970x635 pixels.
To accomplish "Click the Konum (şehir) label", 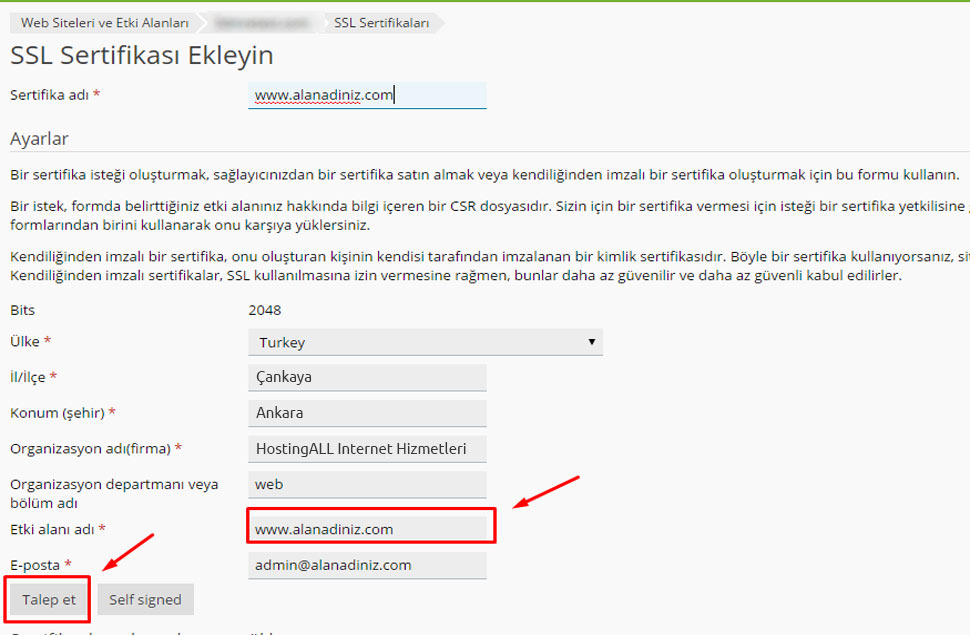I will click(x=57, y=413).
